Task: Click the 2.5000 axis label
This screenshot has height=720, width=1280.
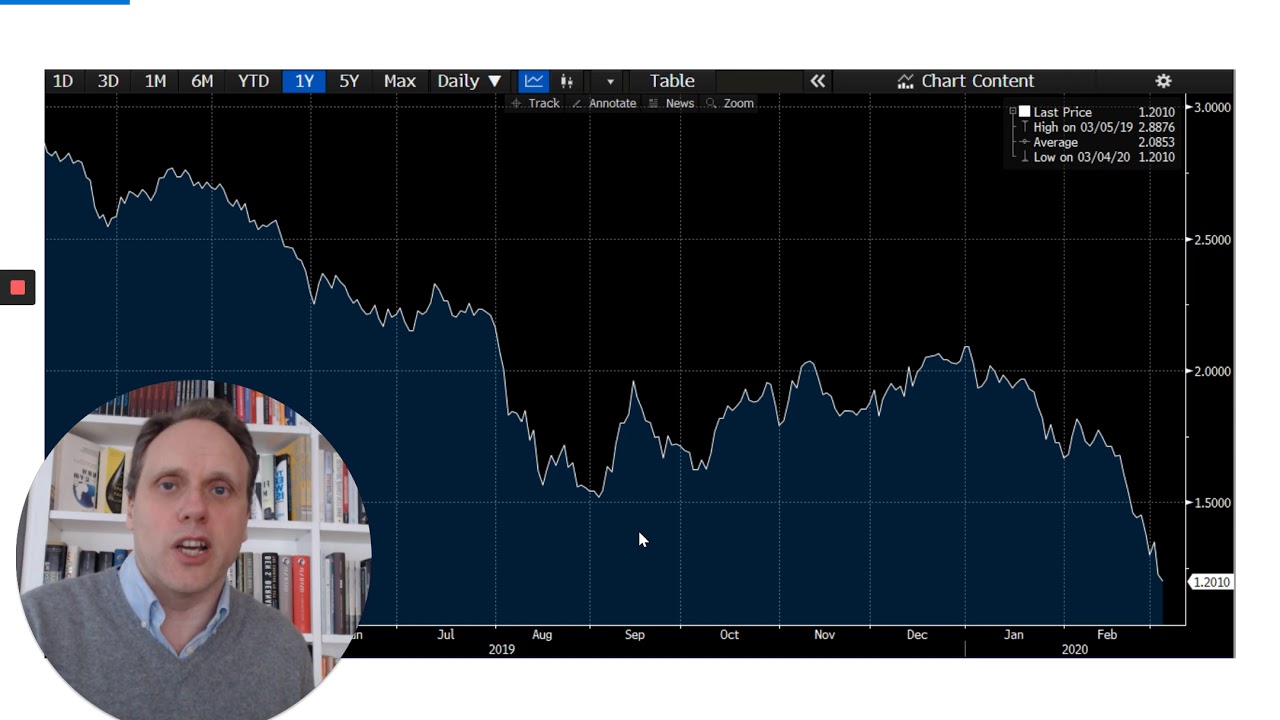Action: pyautogui.click(x=1213, y=240)
